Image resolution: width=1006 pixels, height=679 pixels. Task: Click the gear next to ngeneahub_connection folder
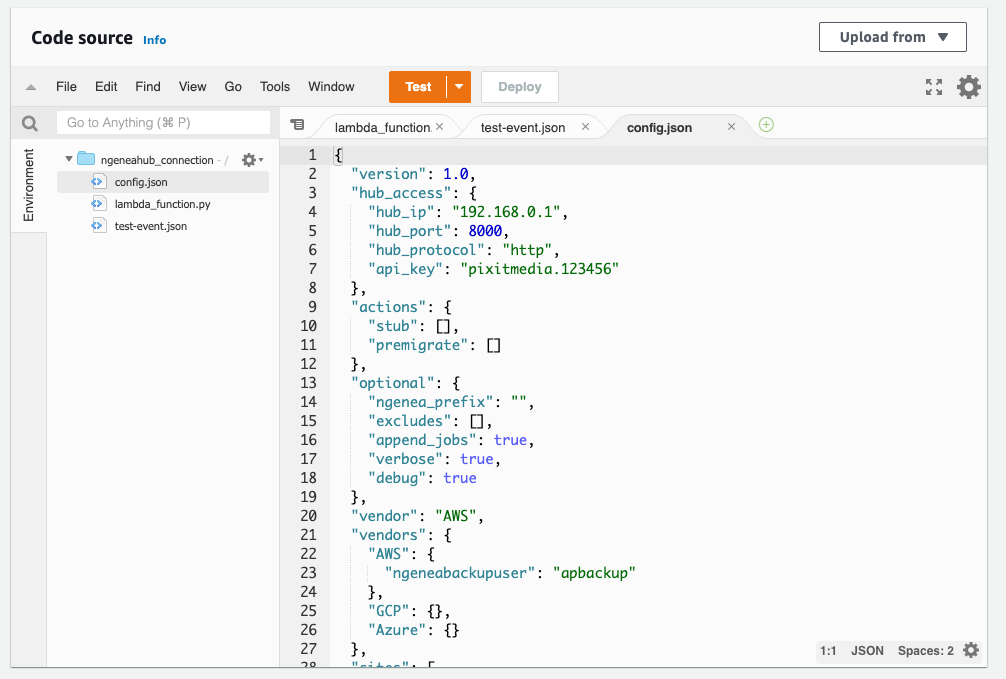pos(251,158)
